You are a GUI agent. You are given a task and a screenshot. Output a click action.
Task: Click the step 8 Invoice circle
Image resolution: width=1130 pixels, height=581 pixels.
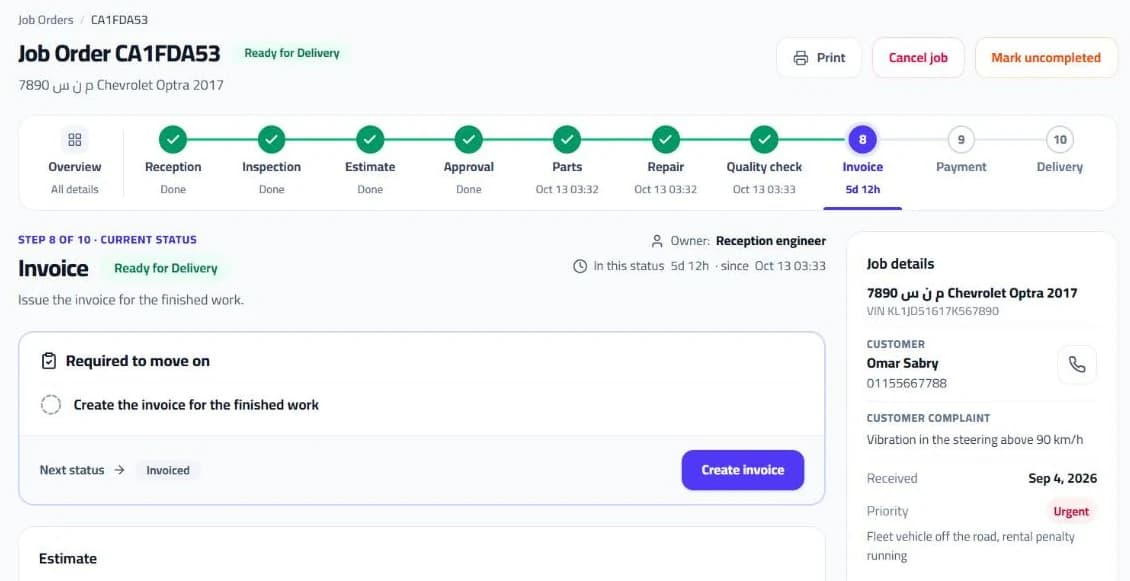[x=863, y=139]
